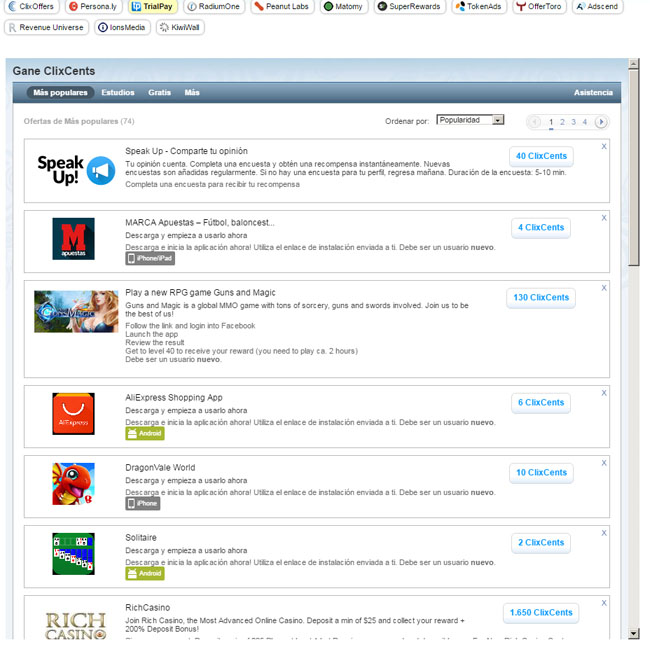Jump to offers page 3
The image size is (650, 654).
coord(573,122)
